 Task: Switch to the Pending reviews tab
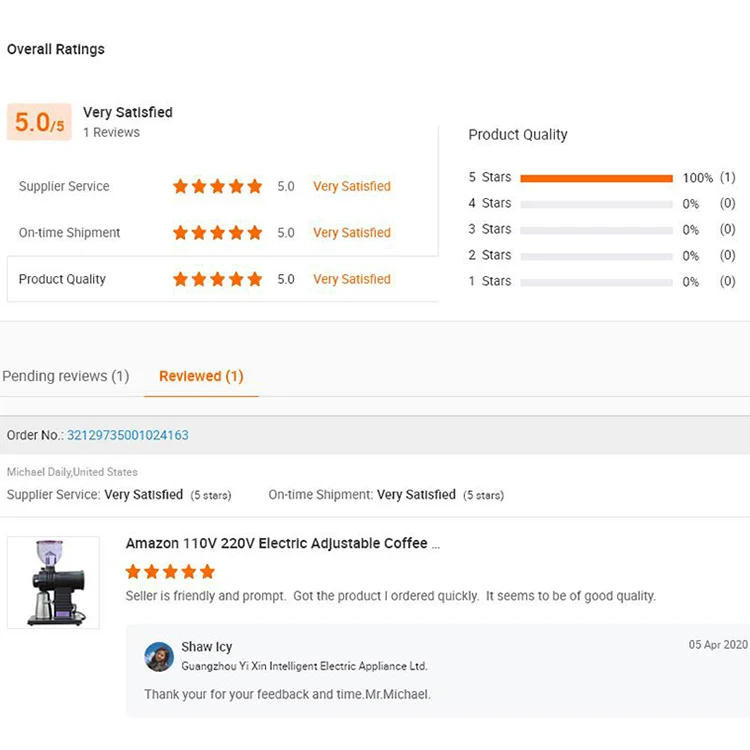(66, 376)
